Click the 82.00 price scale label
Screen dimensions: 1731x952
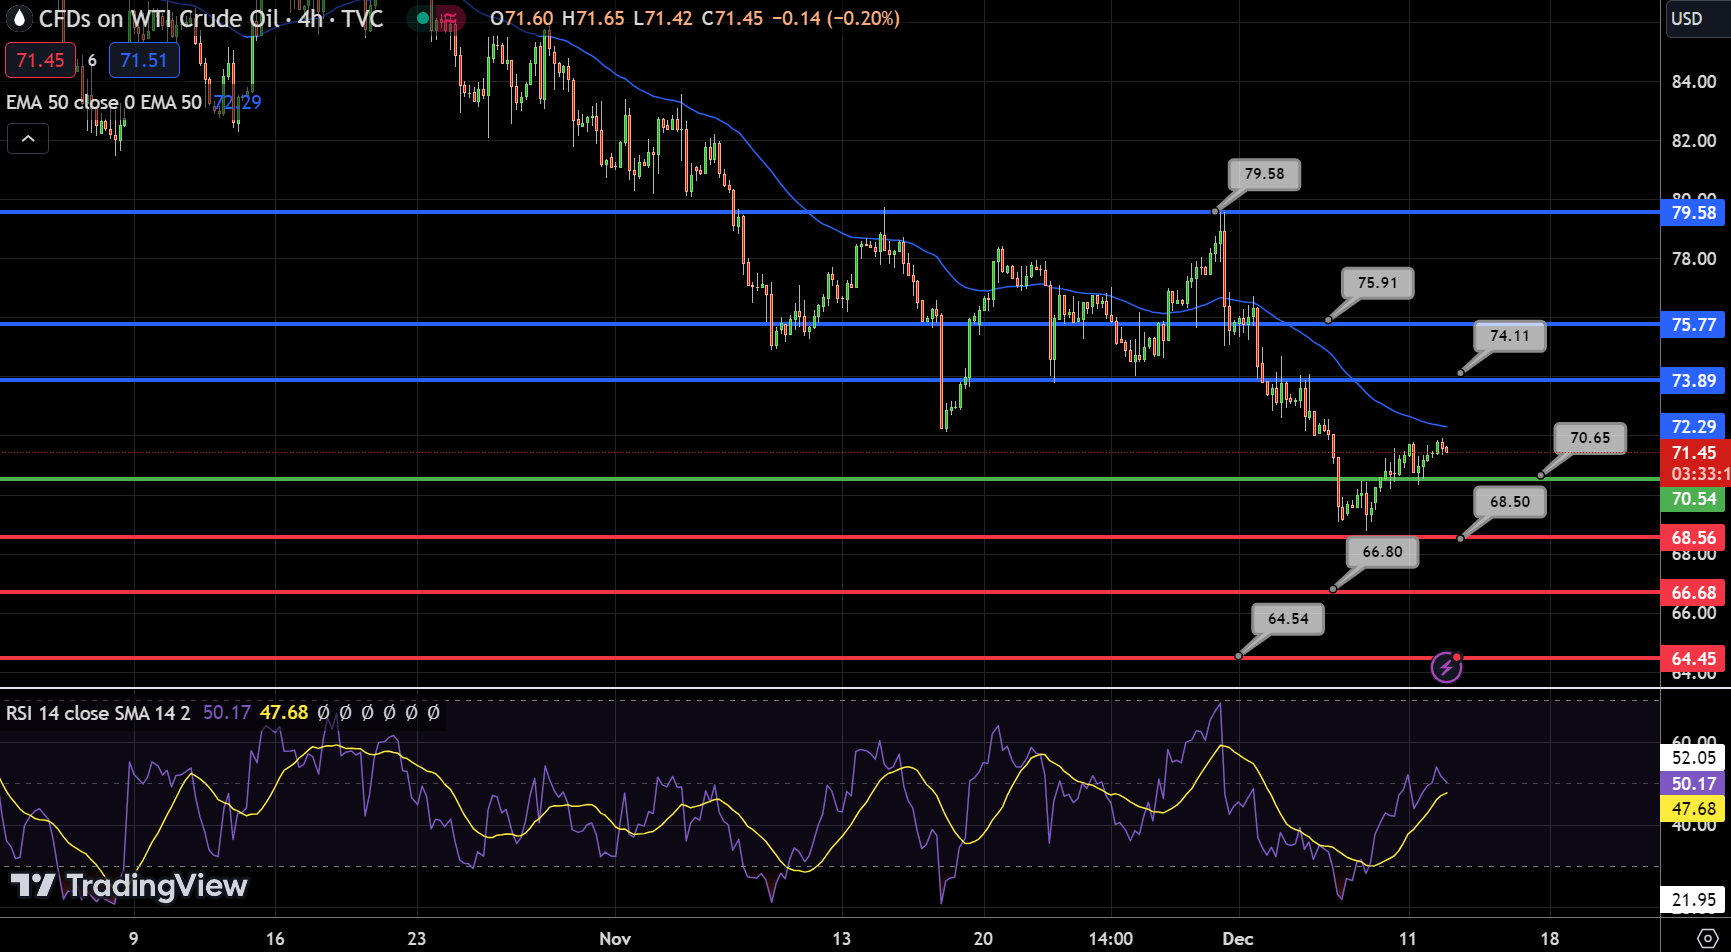(1694, 141)
